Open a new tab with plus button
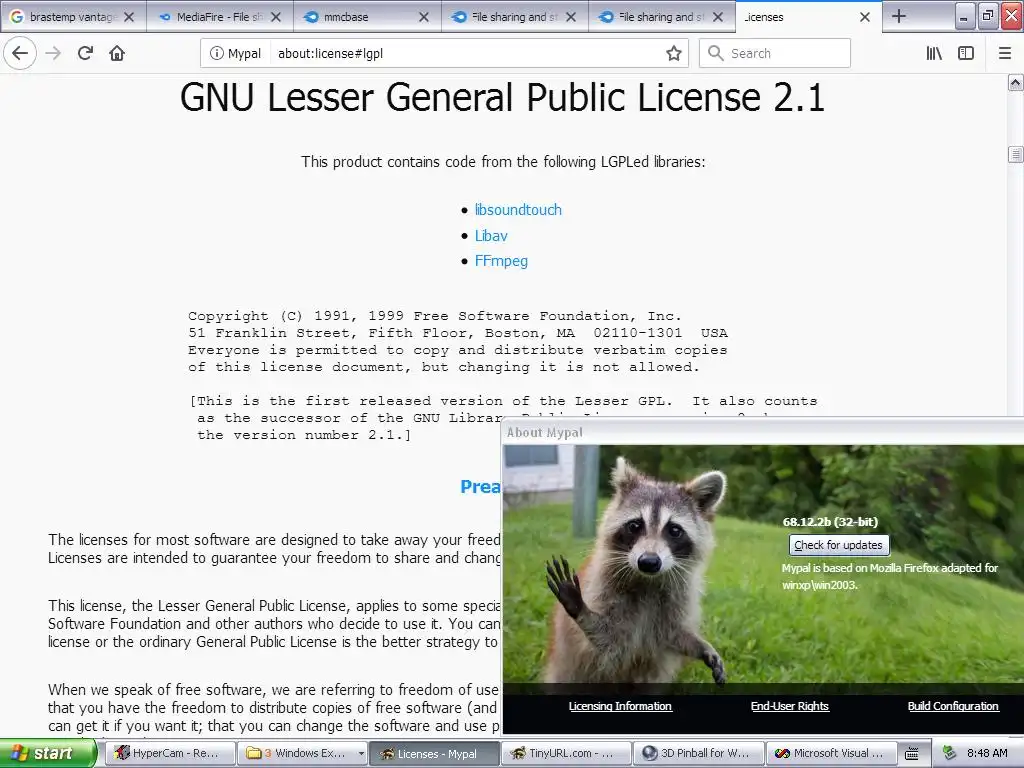1024x768 pixels. pyautogui.click(x=899, y=16)
